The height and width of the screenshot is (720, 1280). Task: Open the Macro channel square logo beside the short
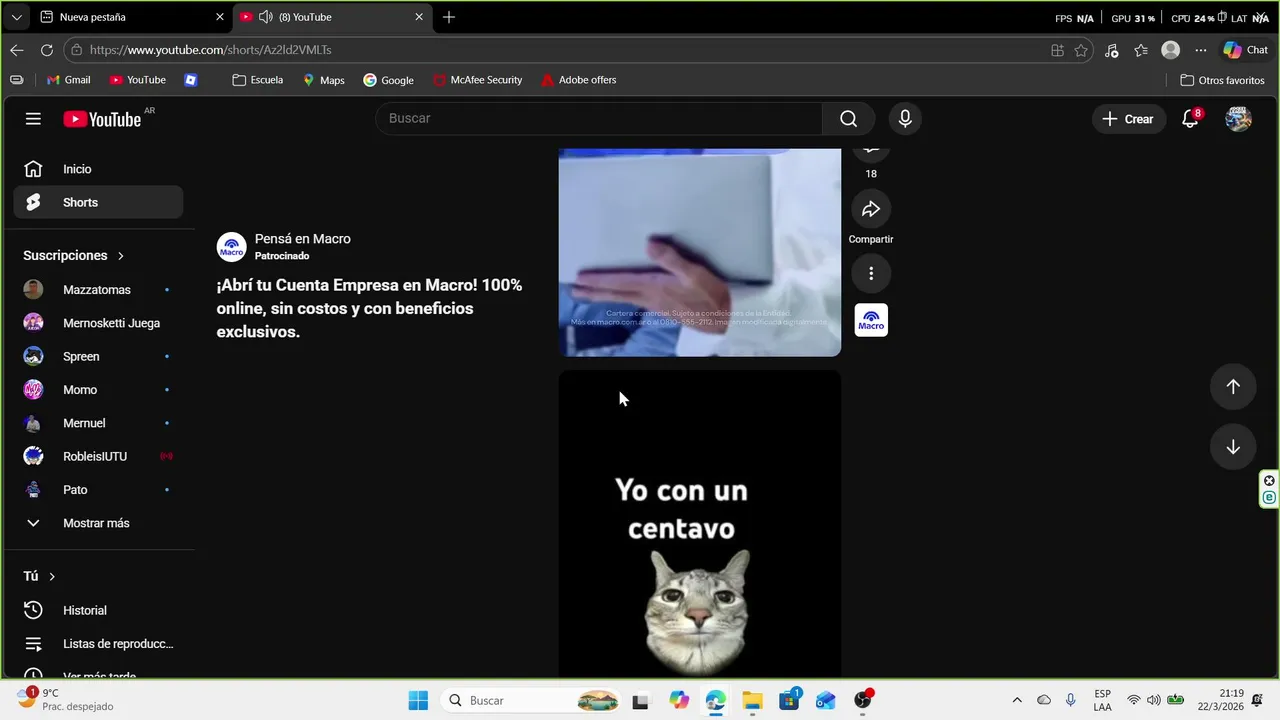pos(871,320)
